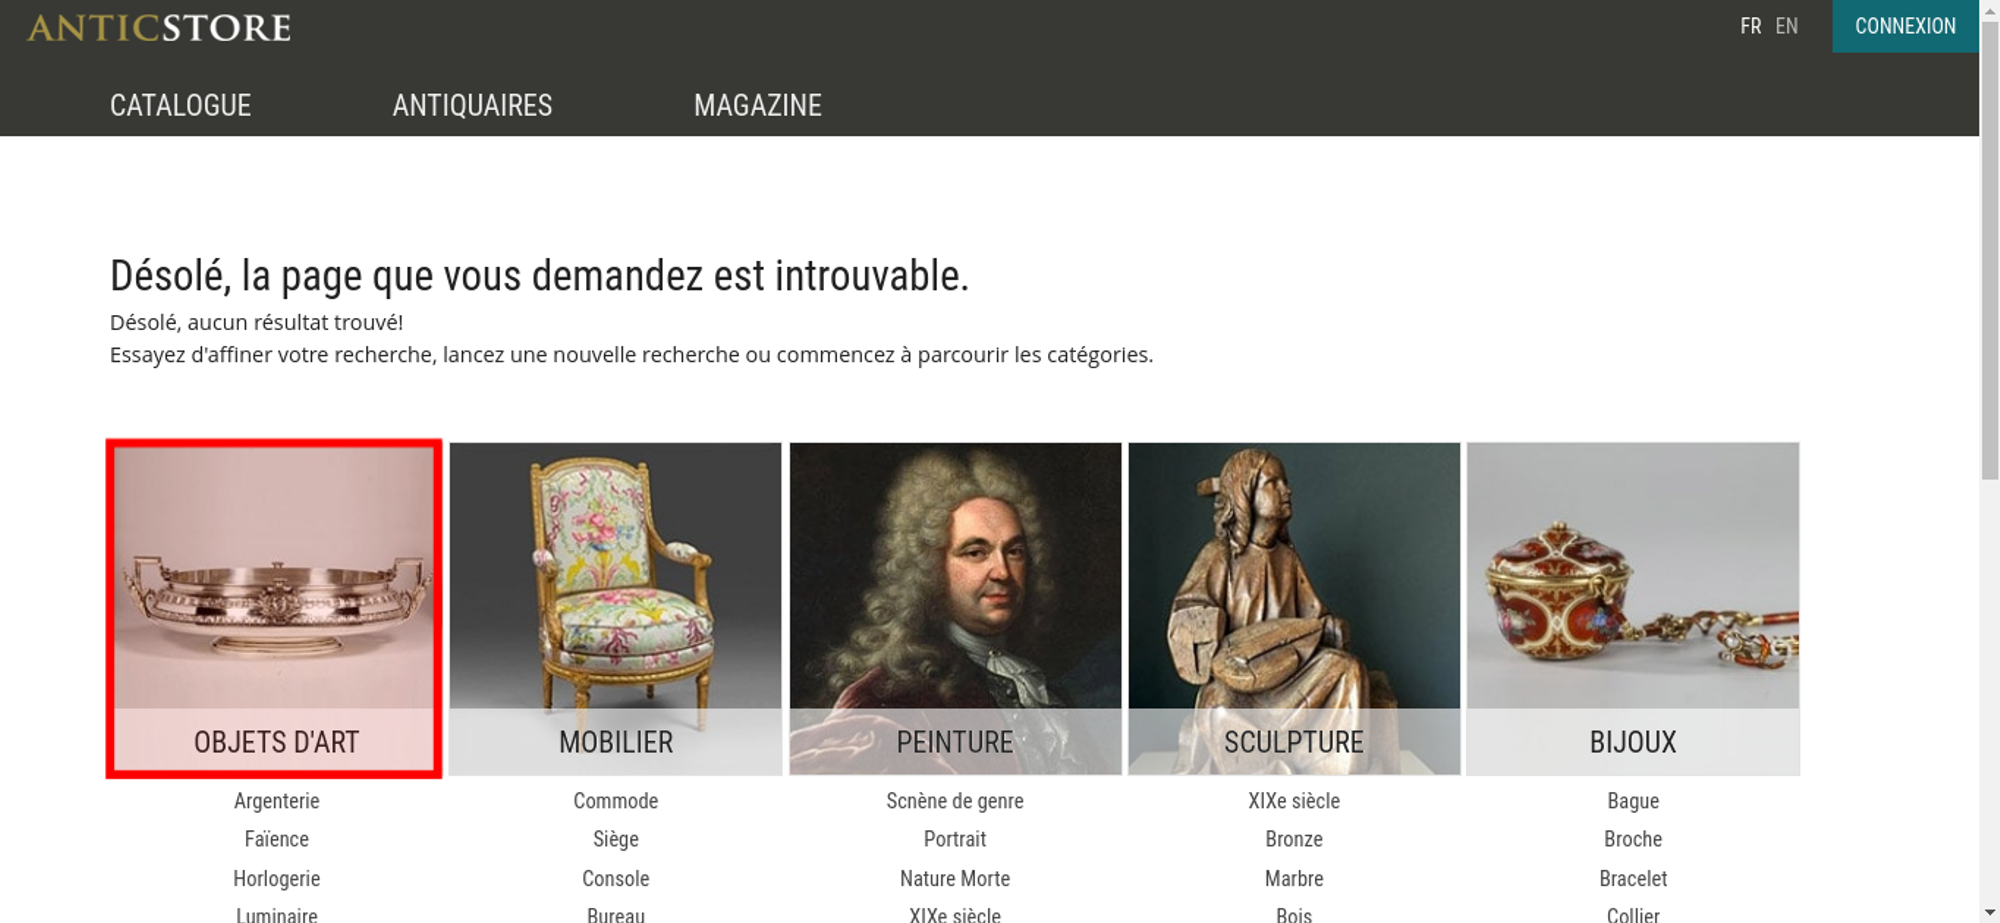This screenshot has width=2000, height=923.
Task: Switch language to EN
Action: pos(1786,26)
